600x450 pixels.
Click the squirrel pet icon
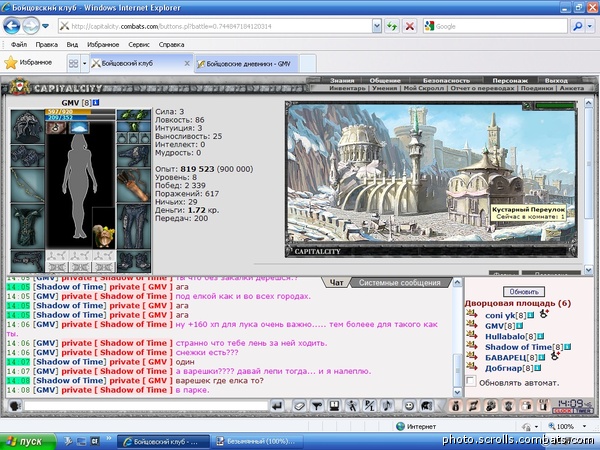point(104,236)
